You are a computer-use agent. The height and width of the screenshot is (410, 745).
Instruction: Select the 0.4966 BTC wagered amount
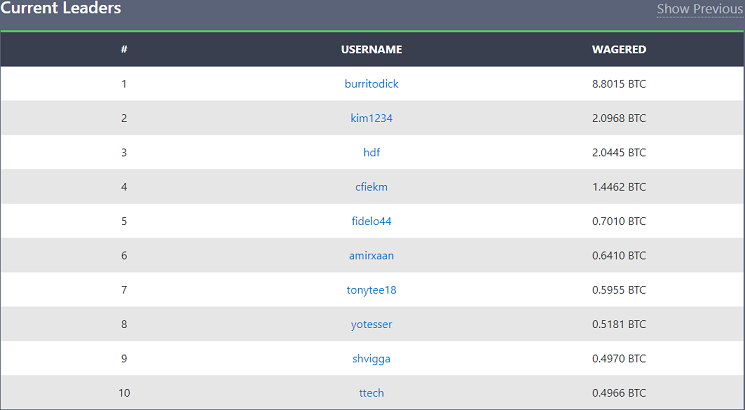[x=619, y=393]
